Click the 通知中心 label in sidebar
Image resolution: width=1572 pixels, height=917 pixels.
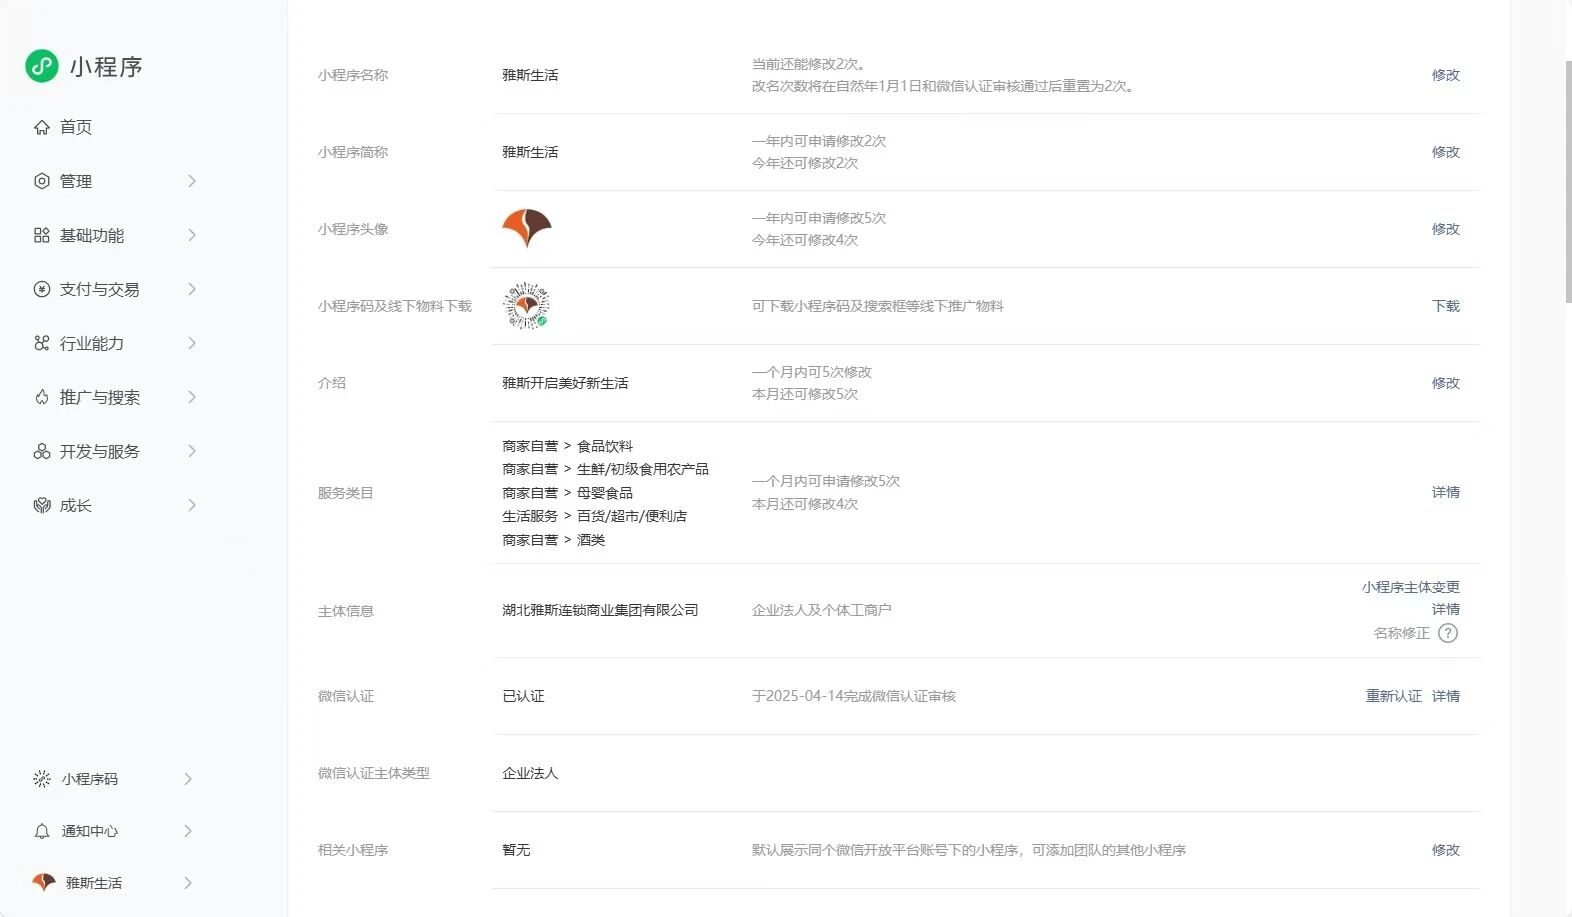[x=90, y=831]
